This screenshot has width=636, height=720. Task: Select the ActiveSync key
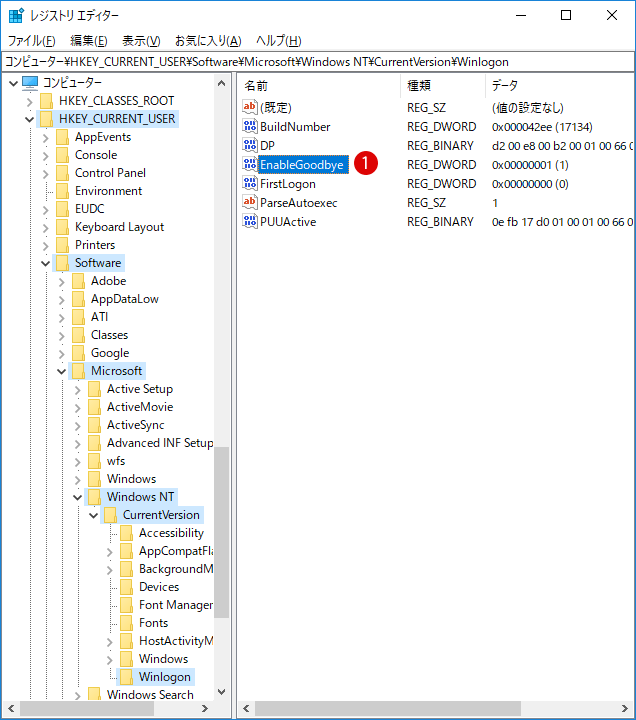[135, 425]
